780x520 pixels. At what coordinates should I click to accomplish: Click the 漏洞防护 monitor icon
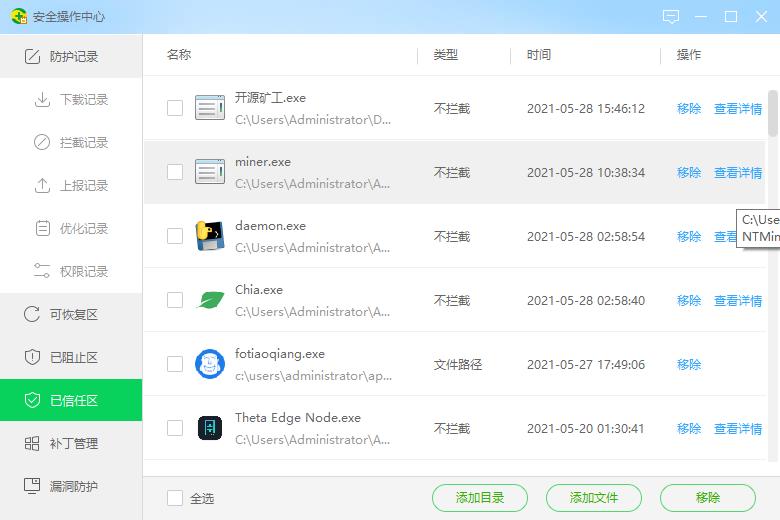tap(32, 486)
